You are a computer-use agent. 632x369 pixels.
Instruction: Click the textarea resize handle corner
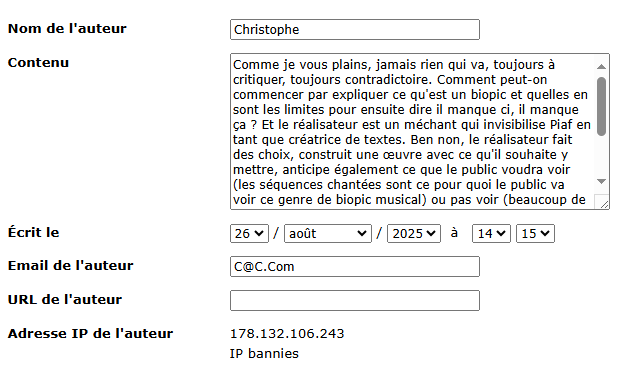coord(603,203)
